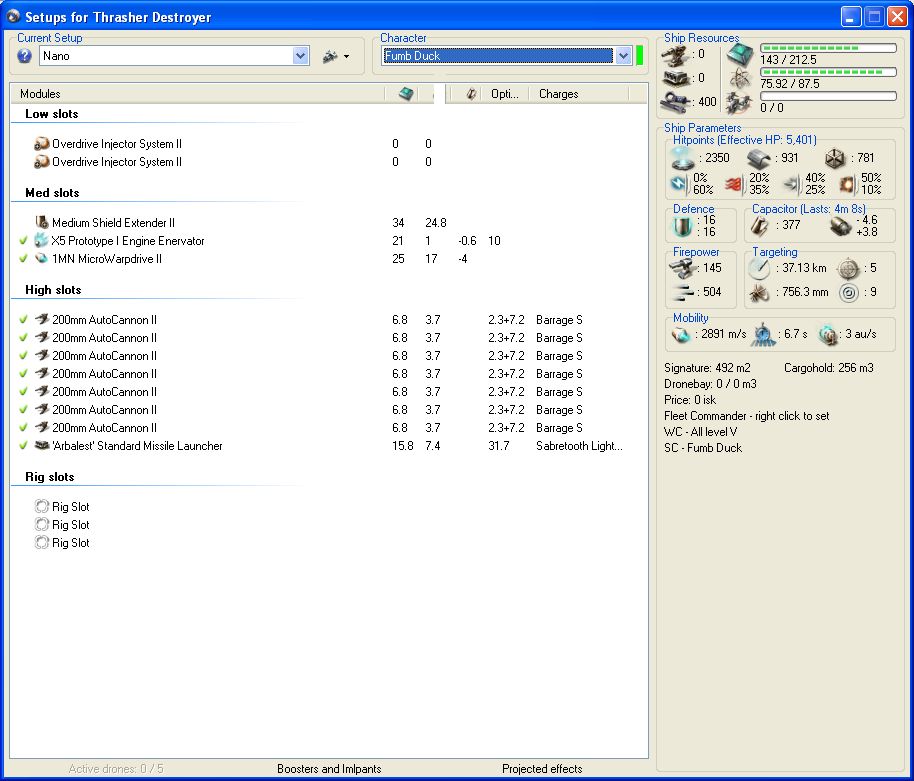Screen dimensions: 914x781
Task: Click the CPU usage bar 143 / 212.5
Action: tap(828, 48)
